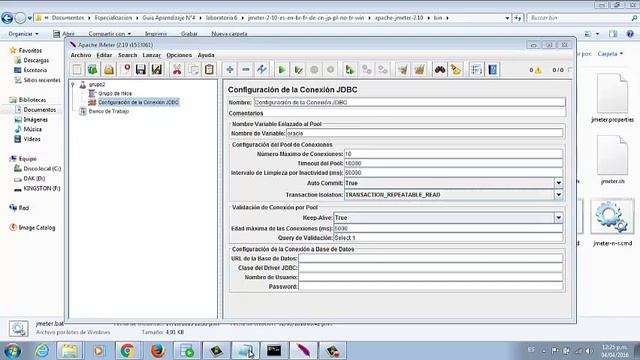Open the Carpeta arrange-by dropdown
640x360 pixels.
click(611, 54)
